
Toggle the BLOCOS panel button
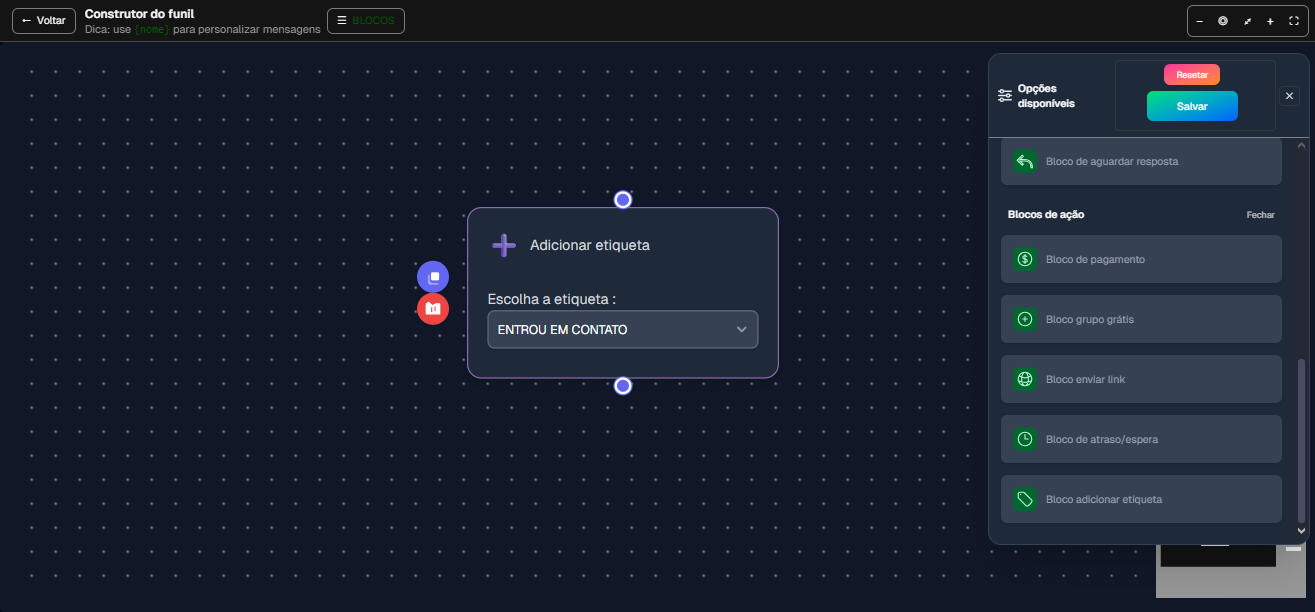(x=365, y=21)
